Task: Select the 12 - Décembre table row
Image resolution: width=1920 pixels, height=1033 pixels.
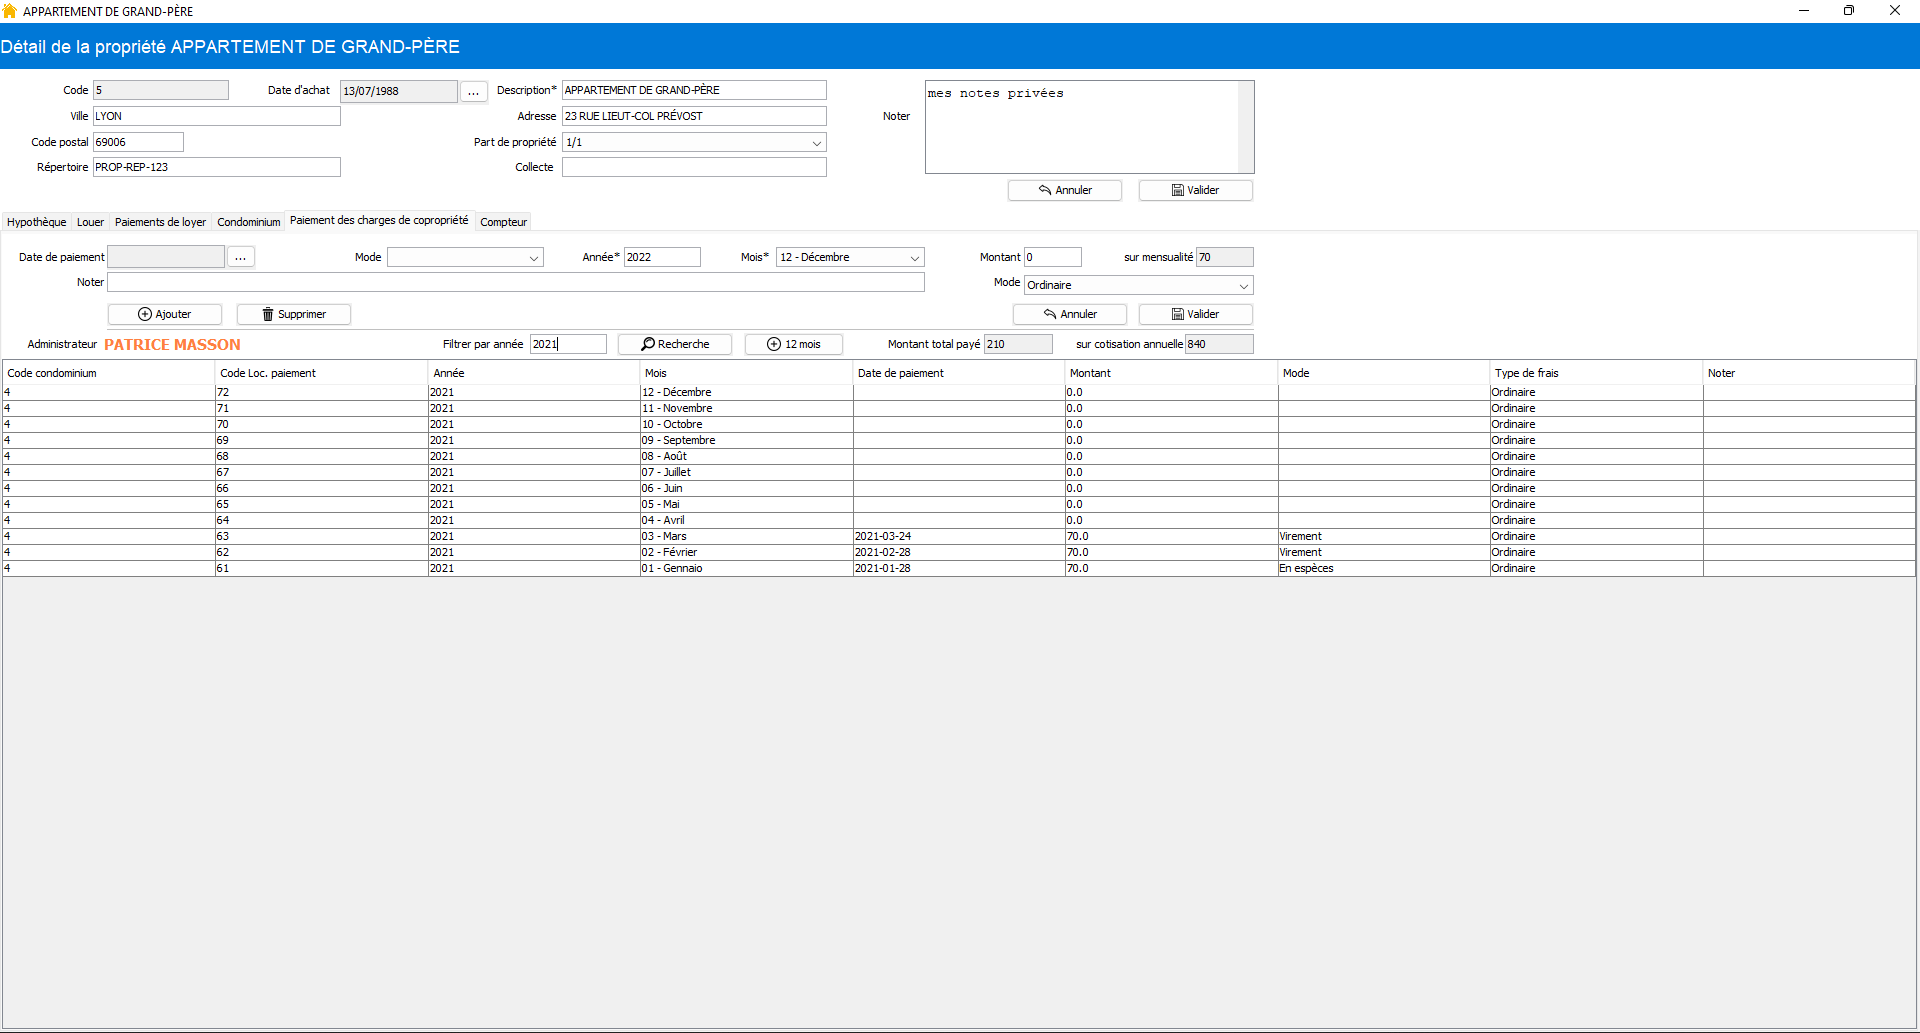Action: tap(959, 392)
